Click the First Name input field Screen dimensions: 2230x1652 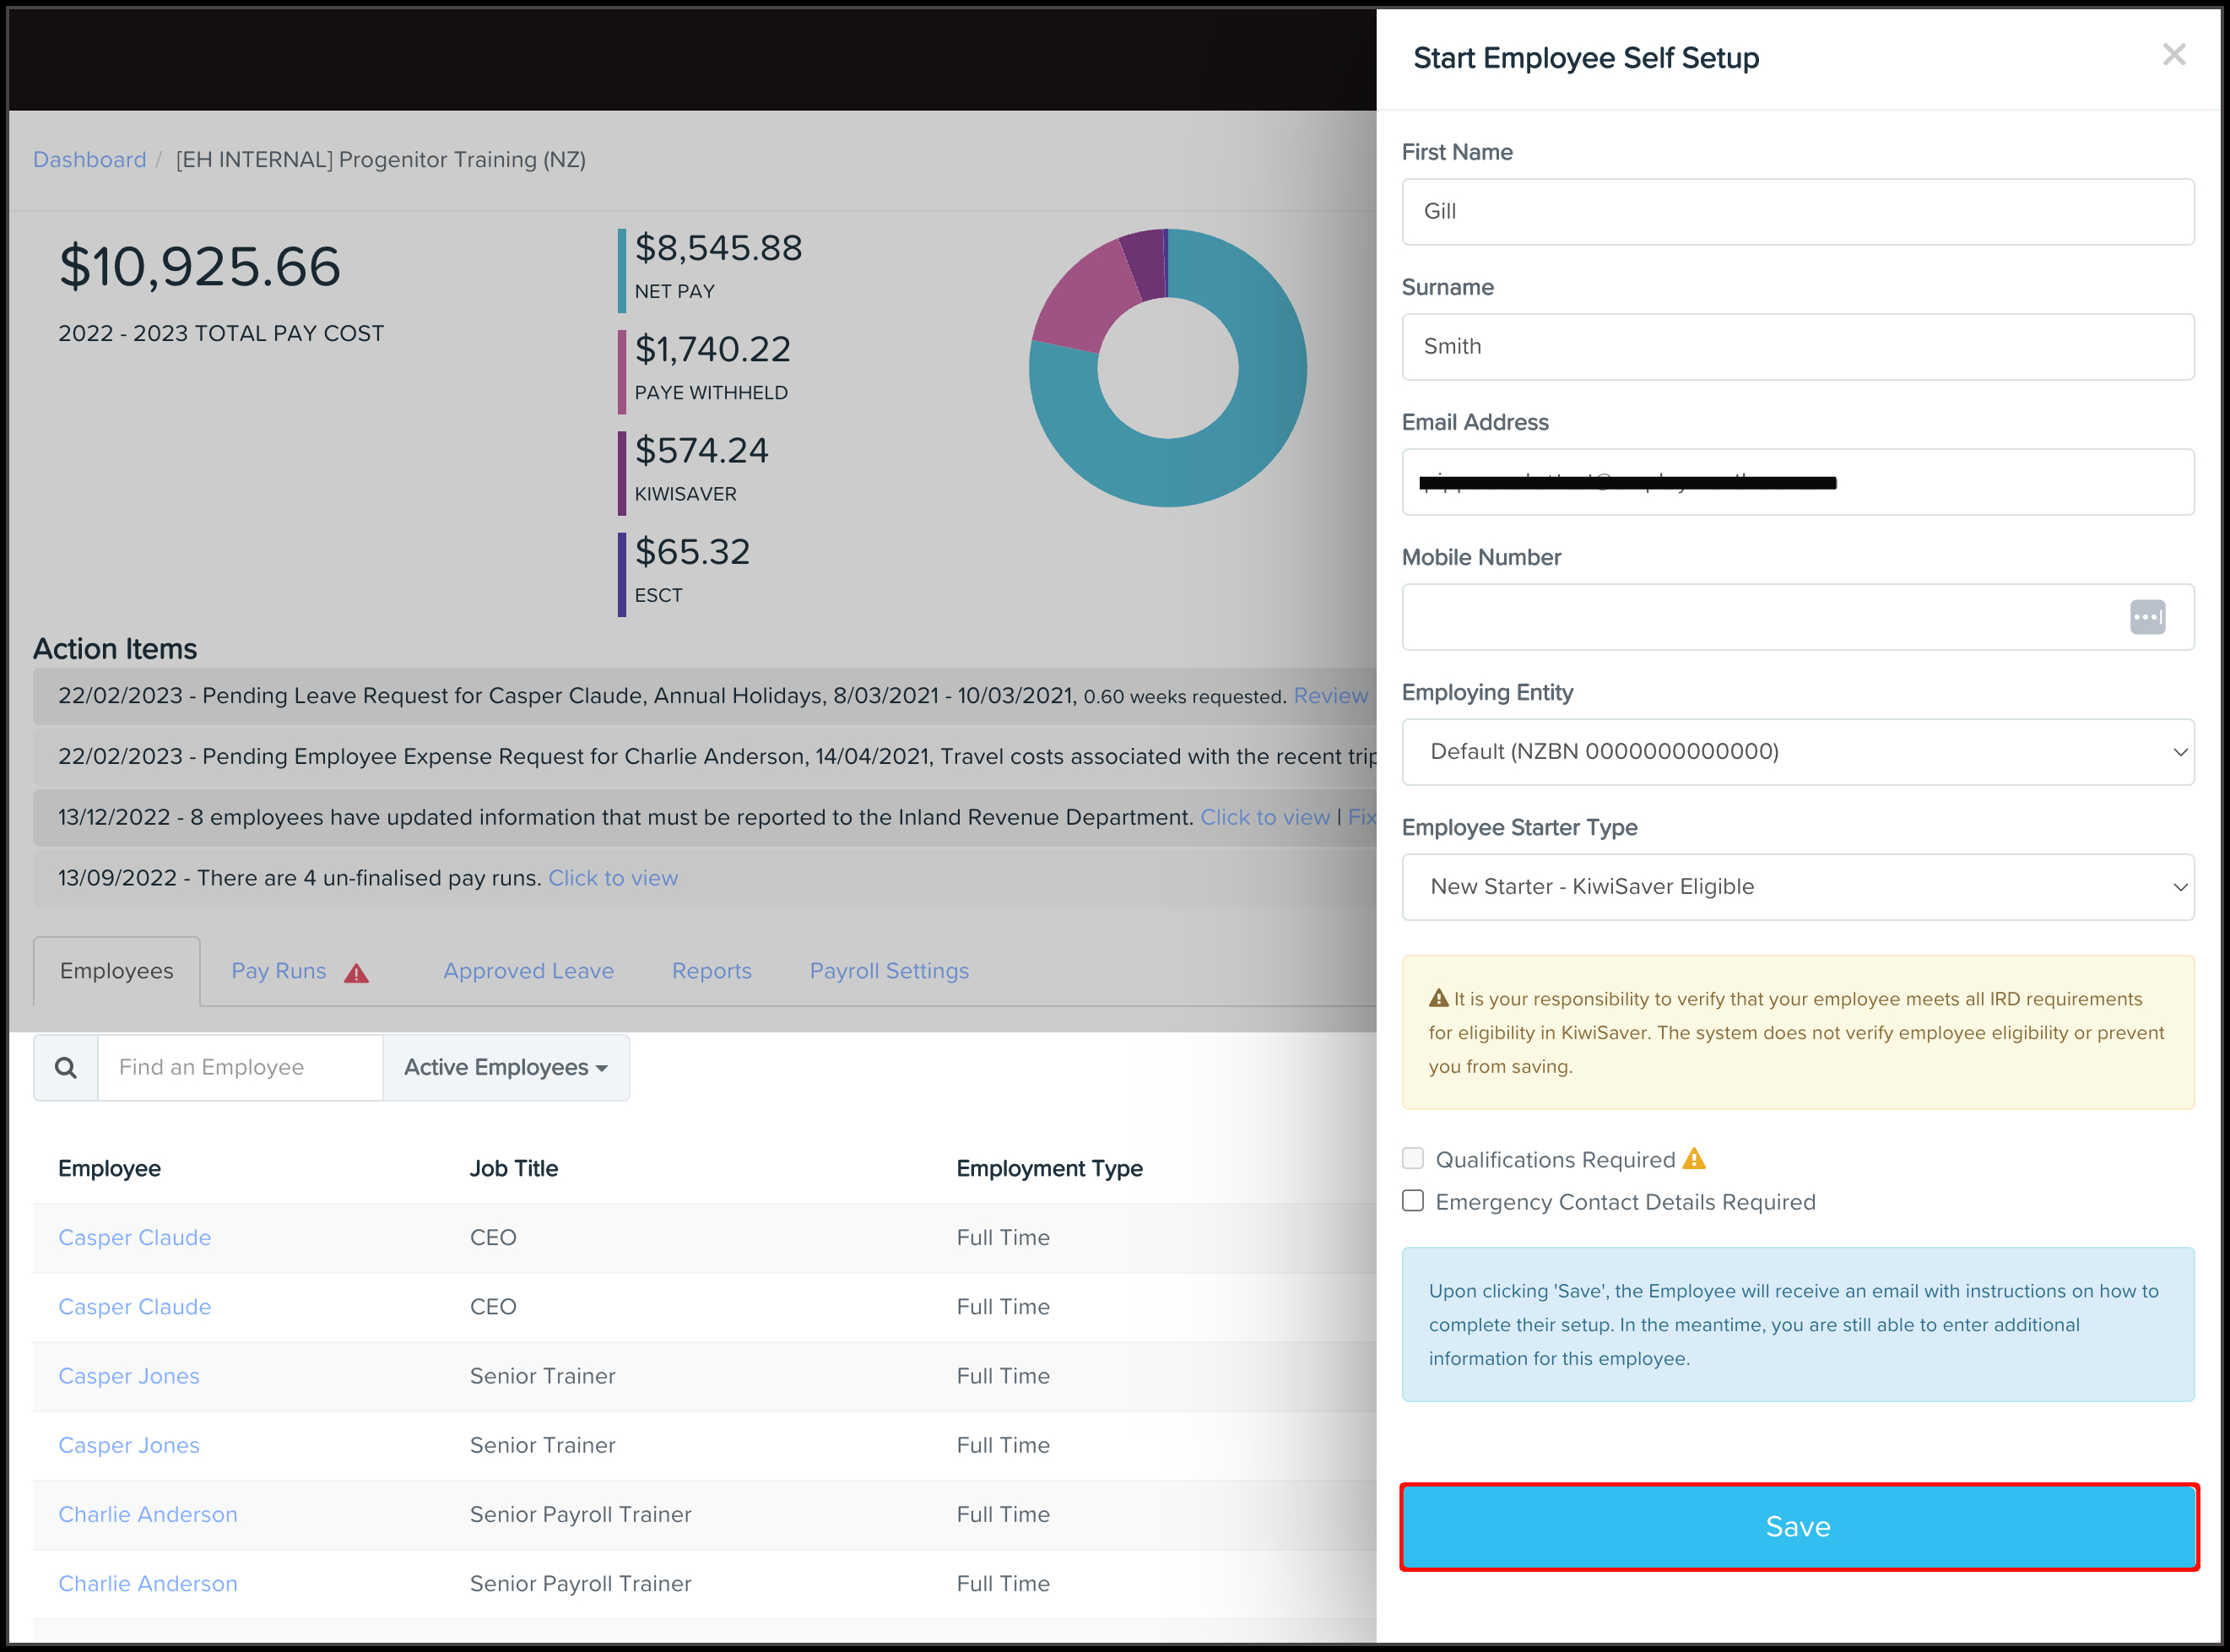tap(1797, 212)
